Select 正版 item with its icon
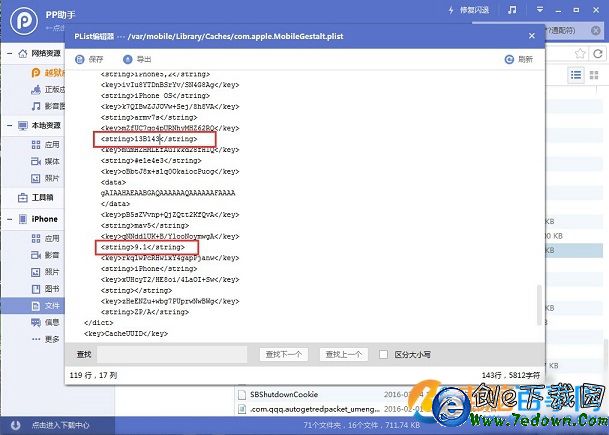The width and height of the screenshot is (609, 435). (48, 89)
